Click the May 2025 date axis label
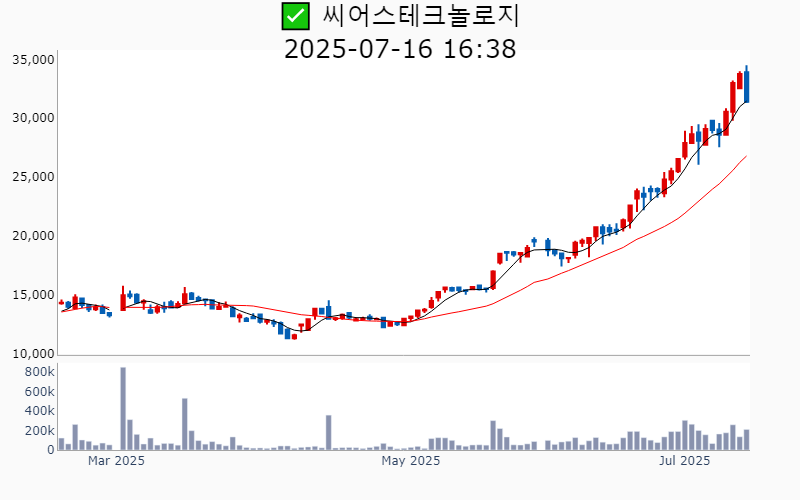 point(411,461)
